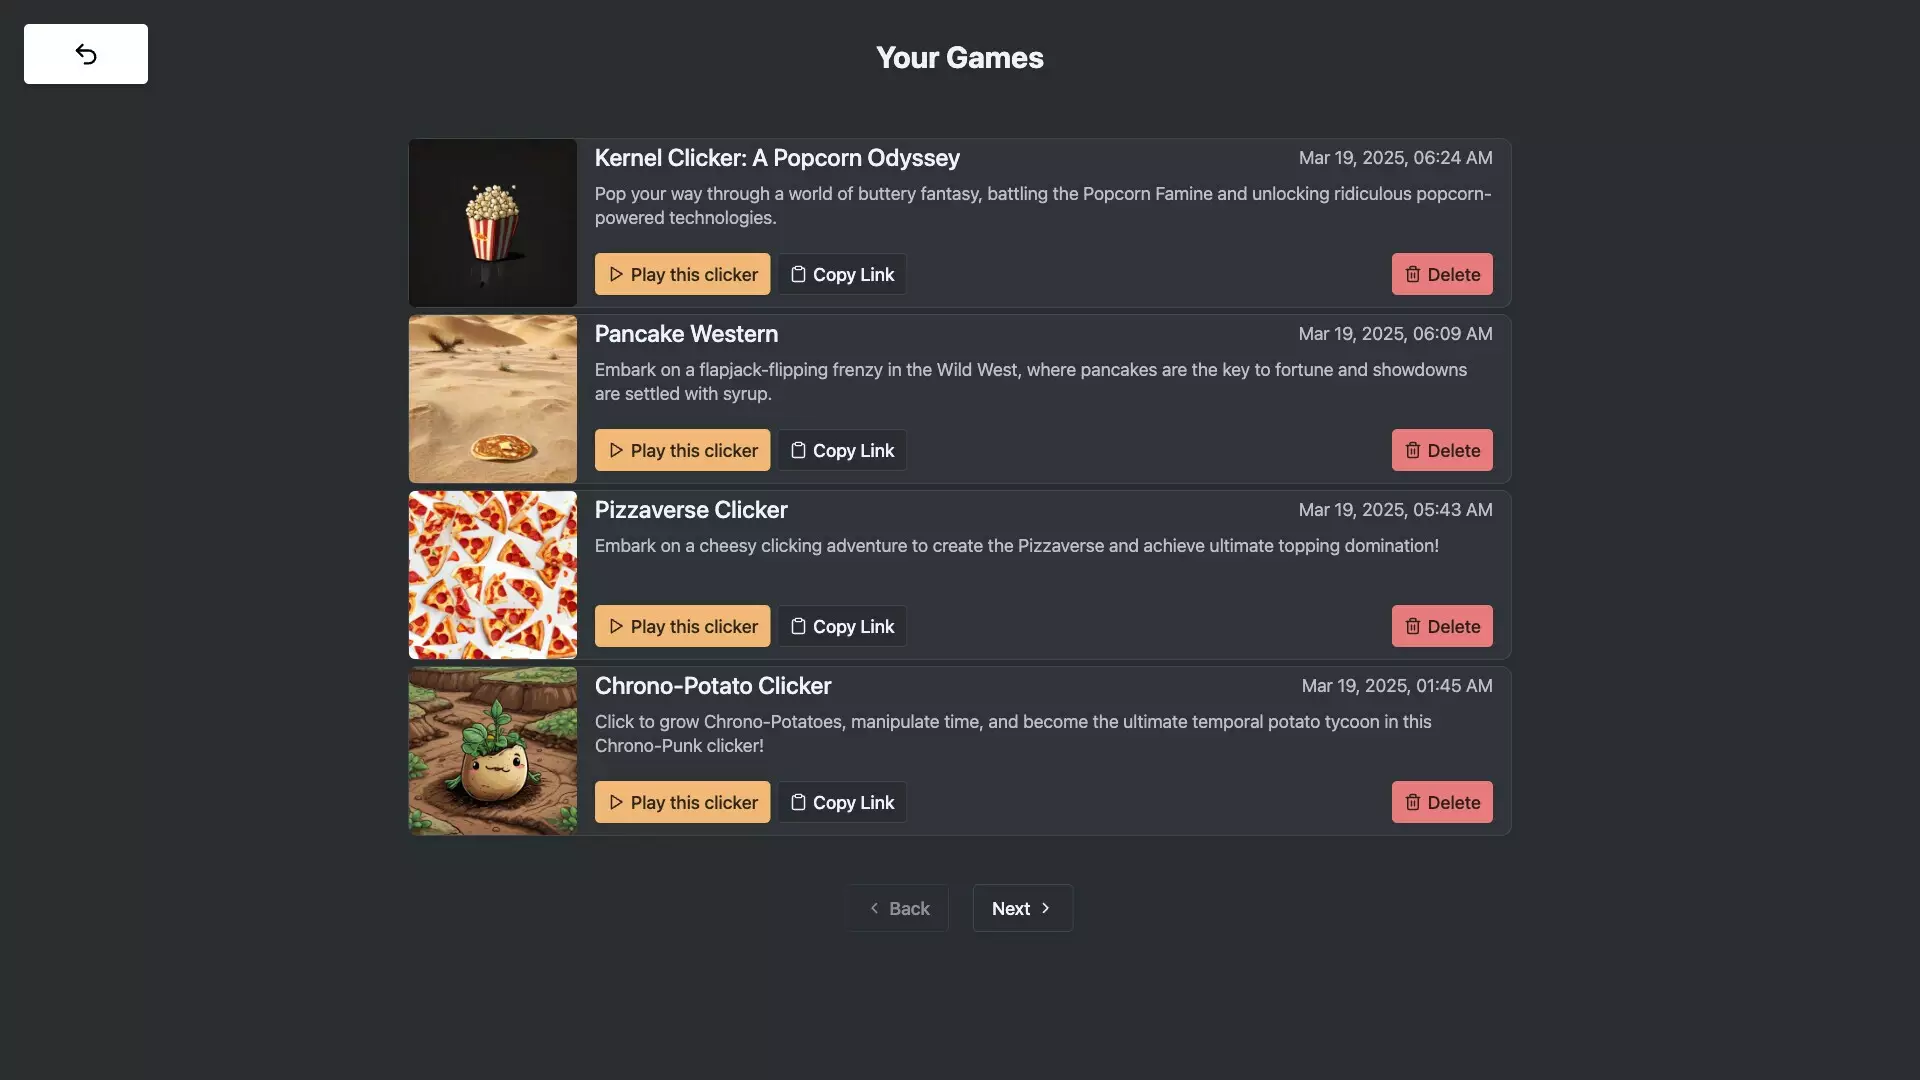Viewport: 1920px width, 1080px height.
Task: Play the Kernel Clicker popcorn game
Action: pos(682,274)
